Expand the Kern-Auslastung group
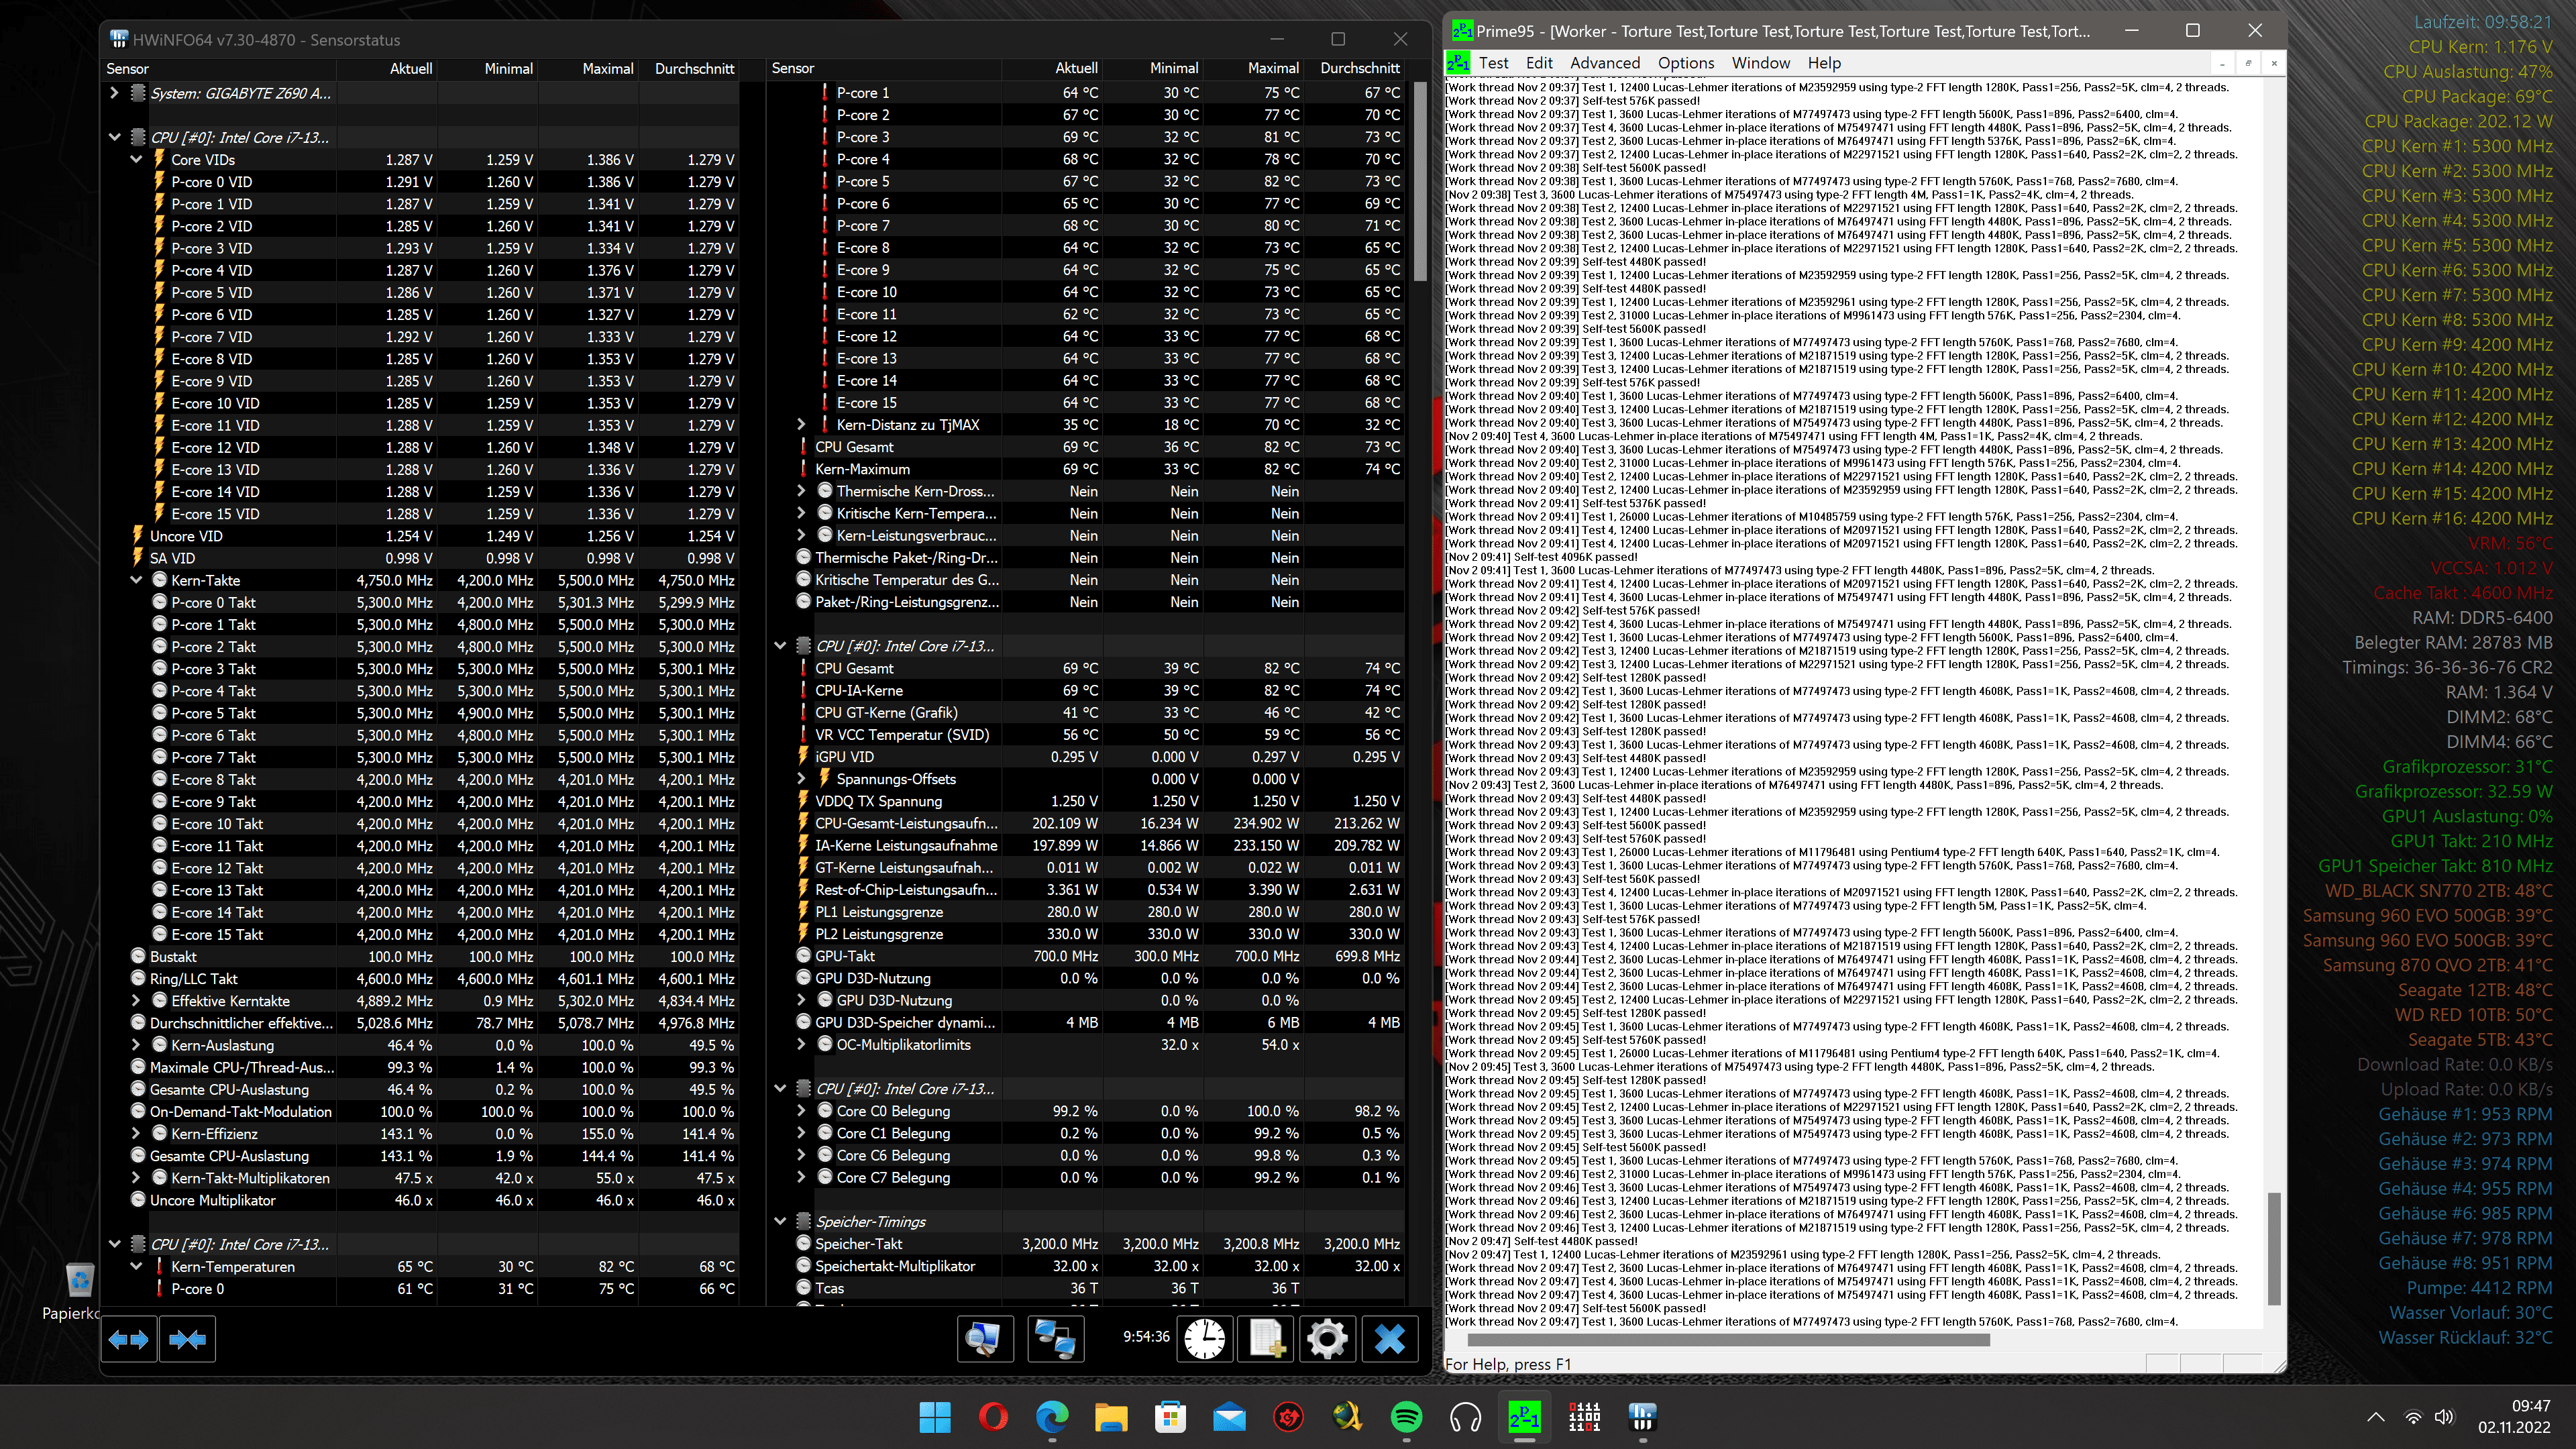 click(x=136, y=1045)
